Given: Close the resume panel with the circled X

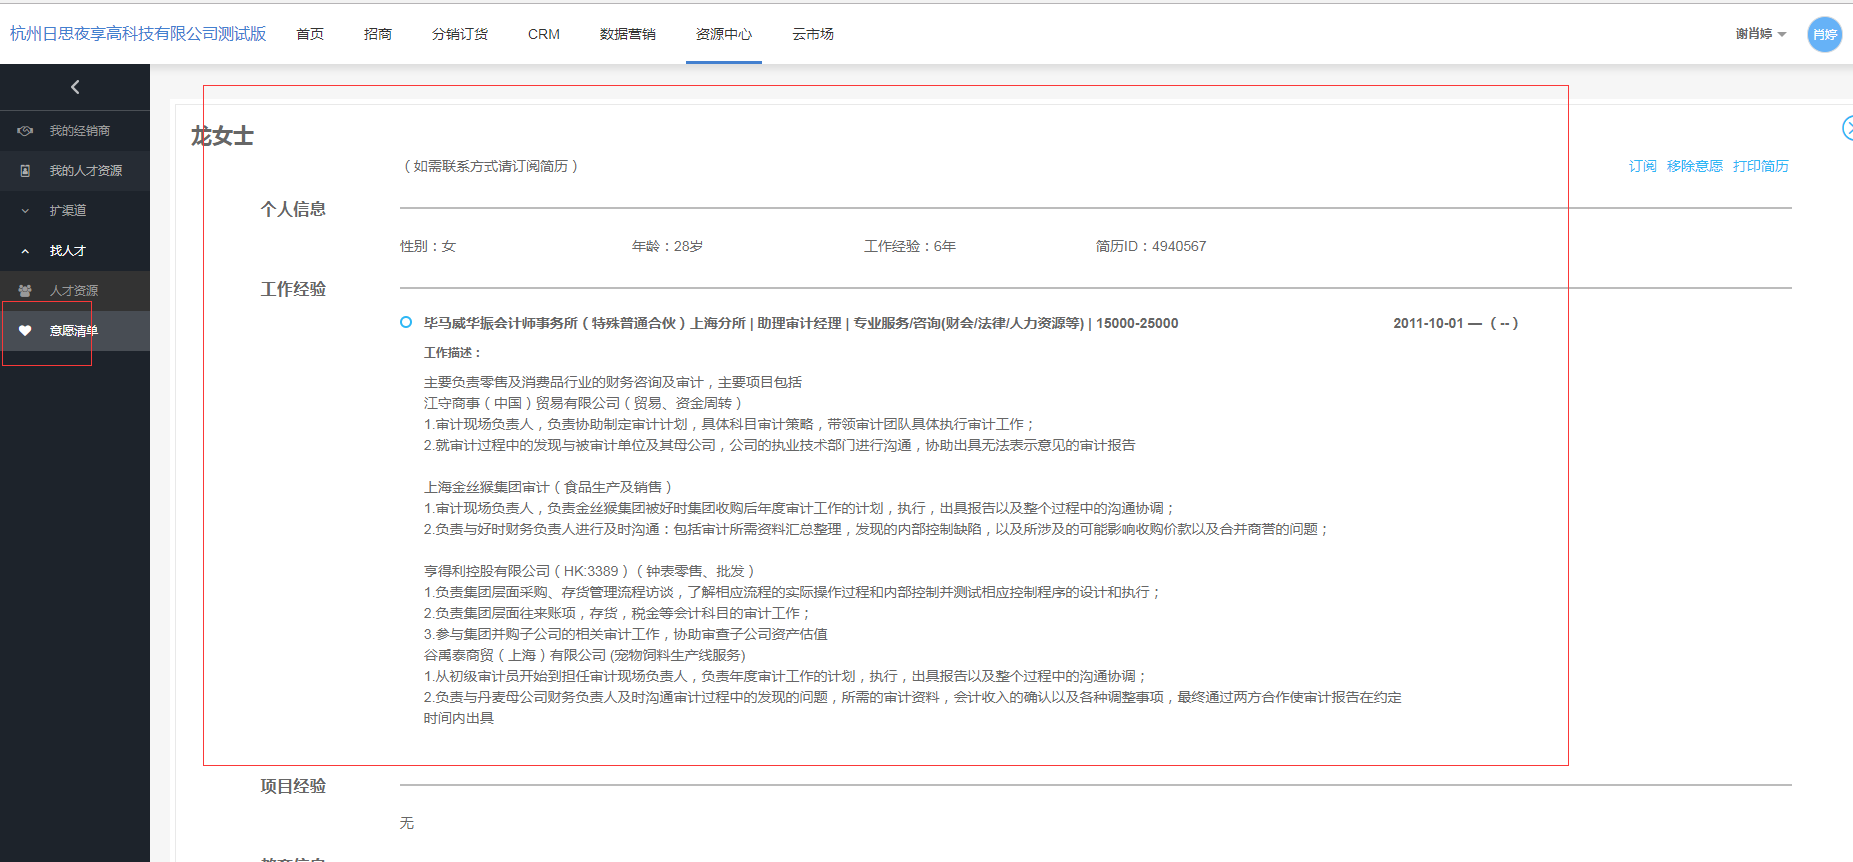Looking at the screenshot, I should pos(1847,128).
